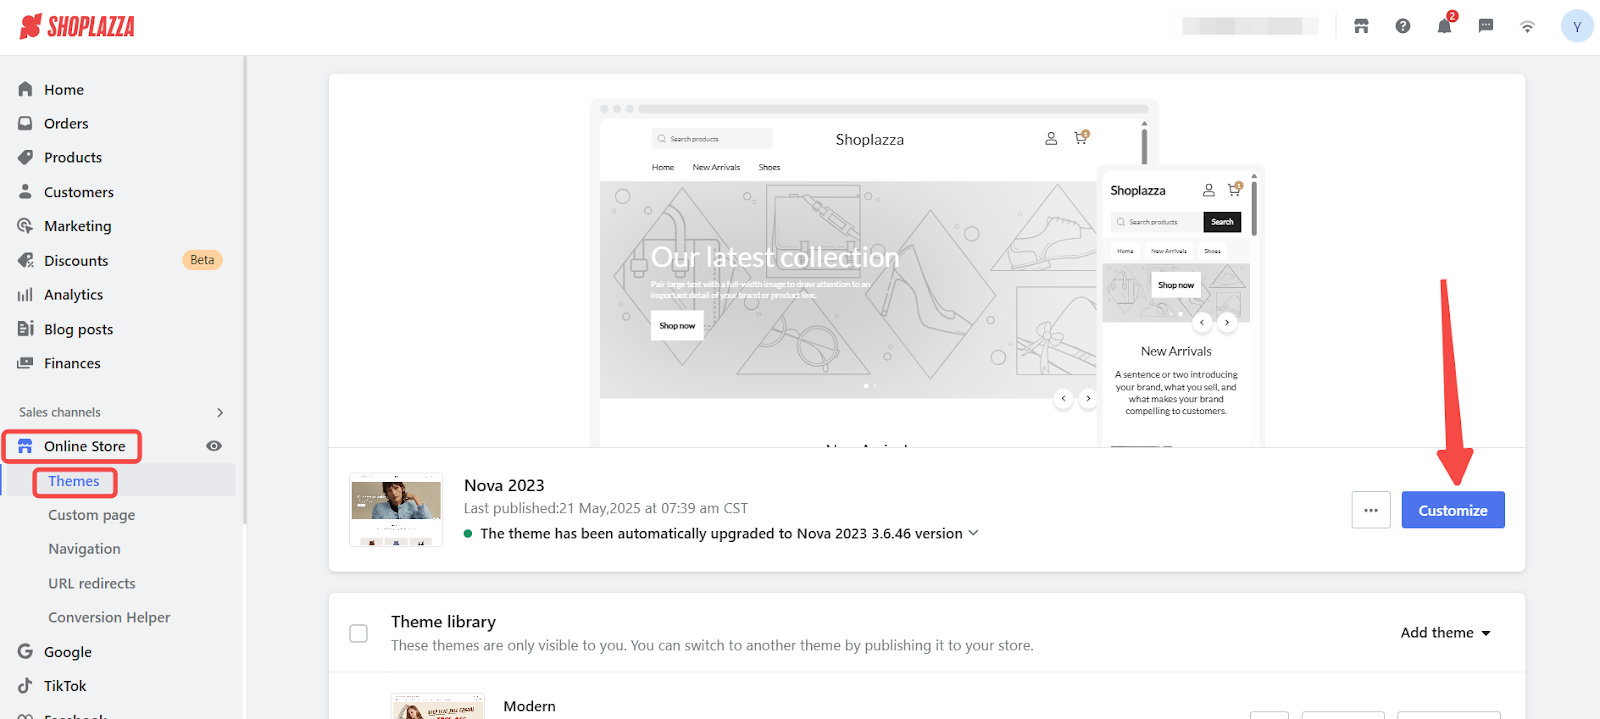Open Home in the sidebar menu
This screenshot has width=1600, height=719.
[64, 89]
